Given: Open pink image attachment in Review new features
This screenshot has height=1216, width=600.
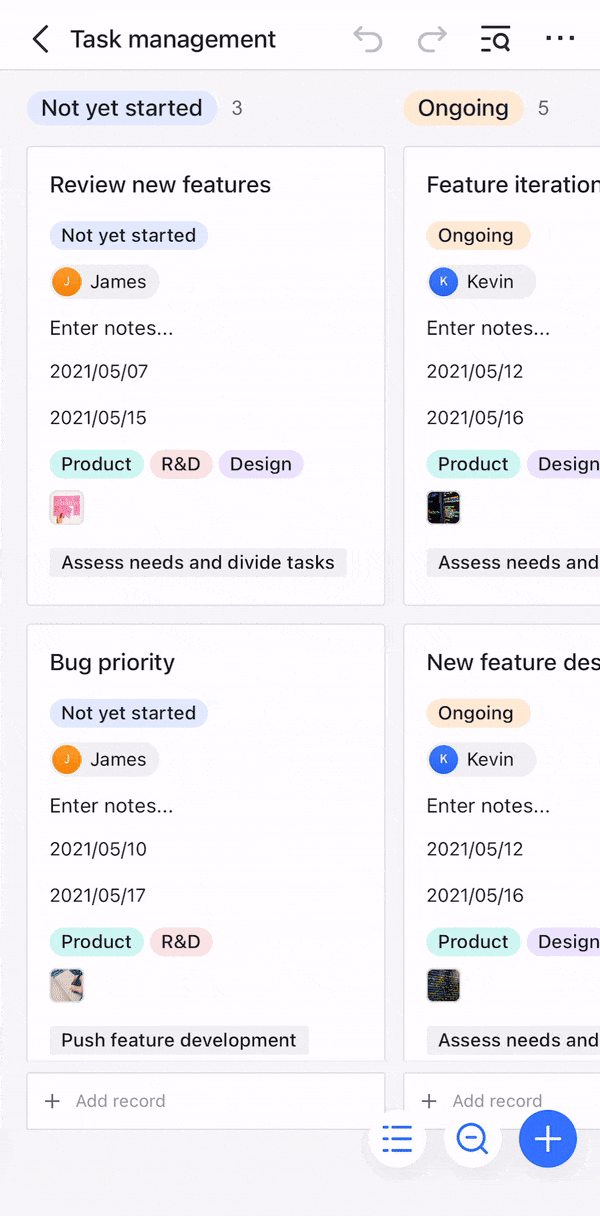Looking at the screenshot, I should coord(67,508).
